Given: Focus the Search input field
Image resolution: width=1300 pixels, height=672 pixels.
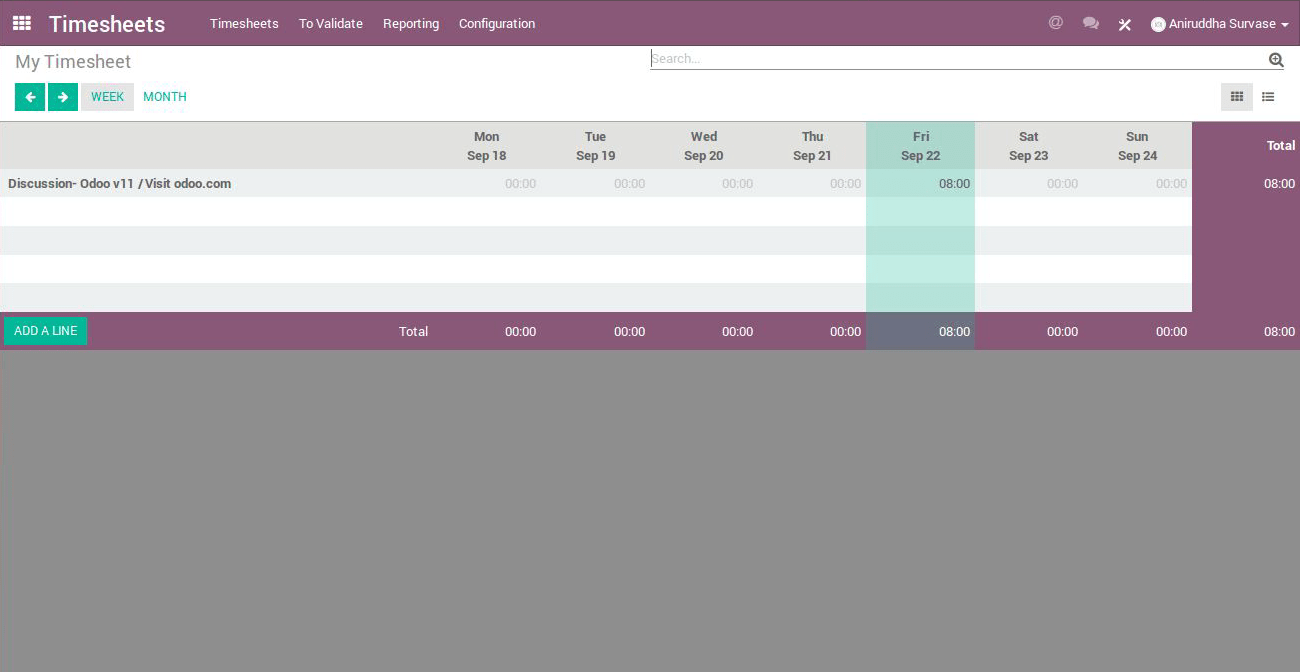Looking at the screenshot, I should coord(958,59).
